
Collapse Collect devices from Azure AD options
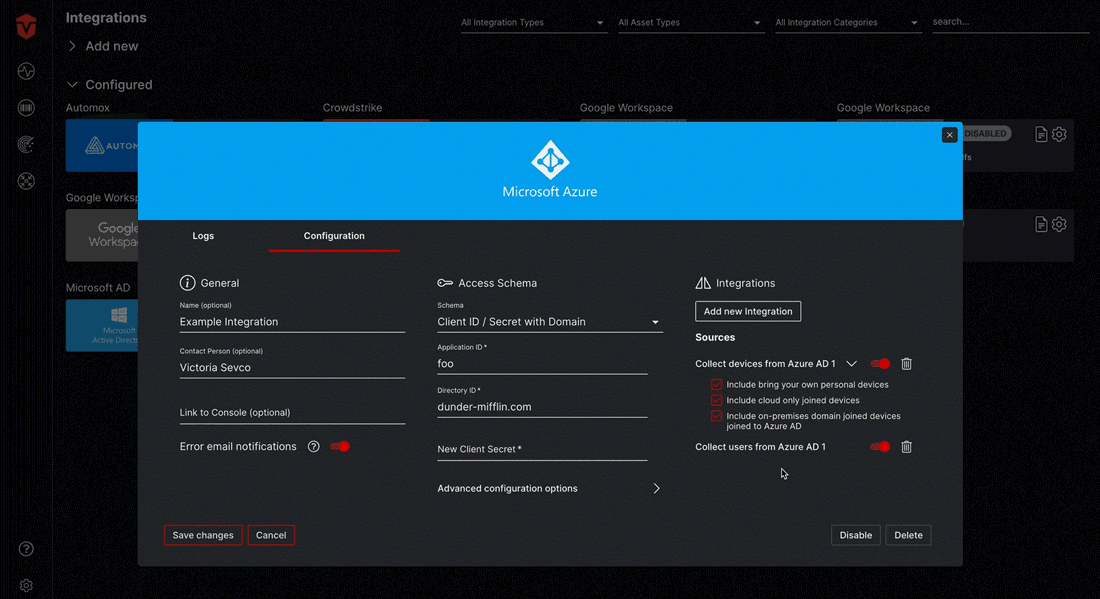point(852,363)
